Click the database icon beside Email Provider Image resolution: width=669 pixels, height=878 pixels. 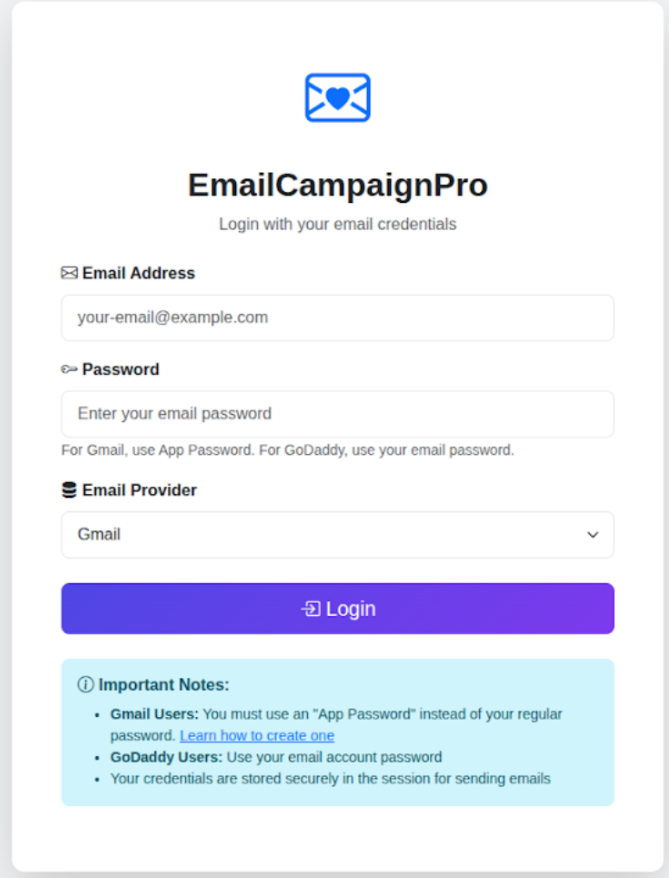pos(69,490)
